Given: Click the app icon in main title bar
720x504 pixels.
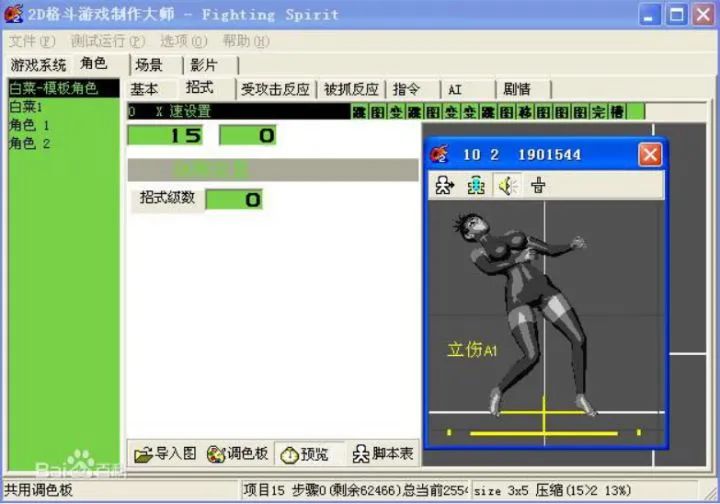Looking at the screenshot, I should (13, 14).
